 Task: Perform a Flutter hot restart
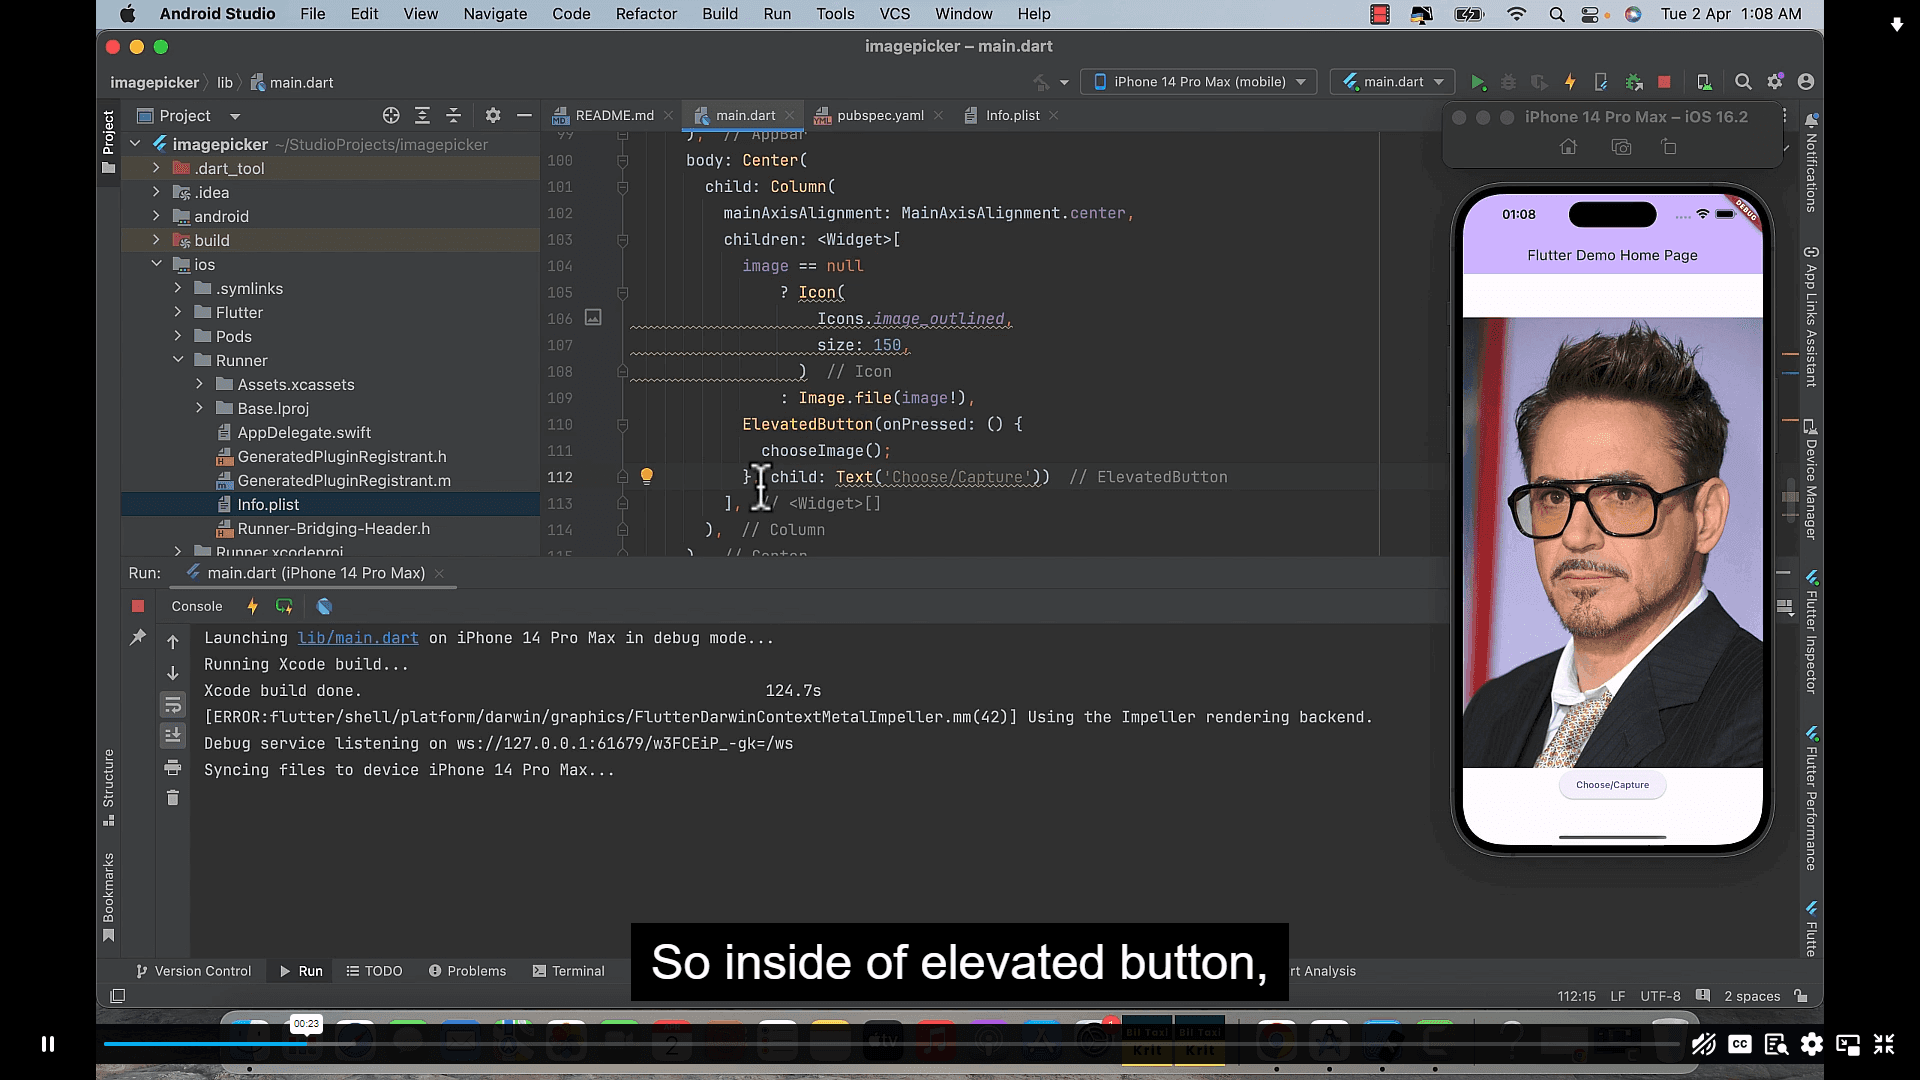tap(284, 606)
